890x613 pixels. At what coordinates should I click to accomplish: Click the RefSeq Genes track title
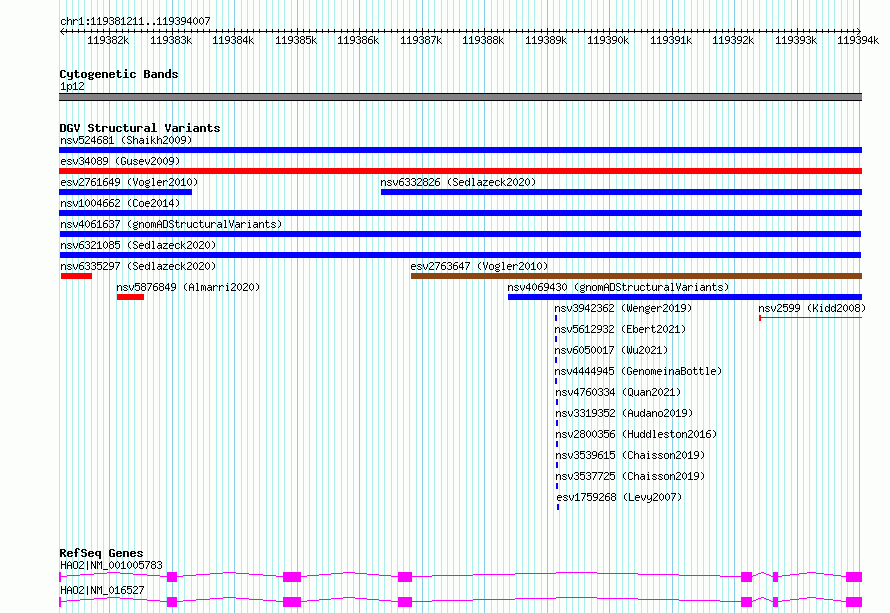[101, 553]
